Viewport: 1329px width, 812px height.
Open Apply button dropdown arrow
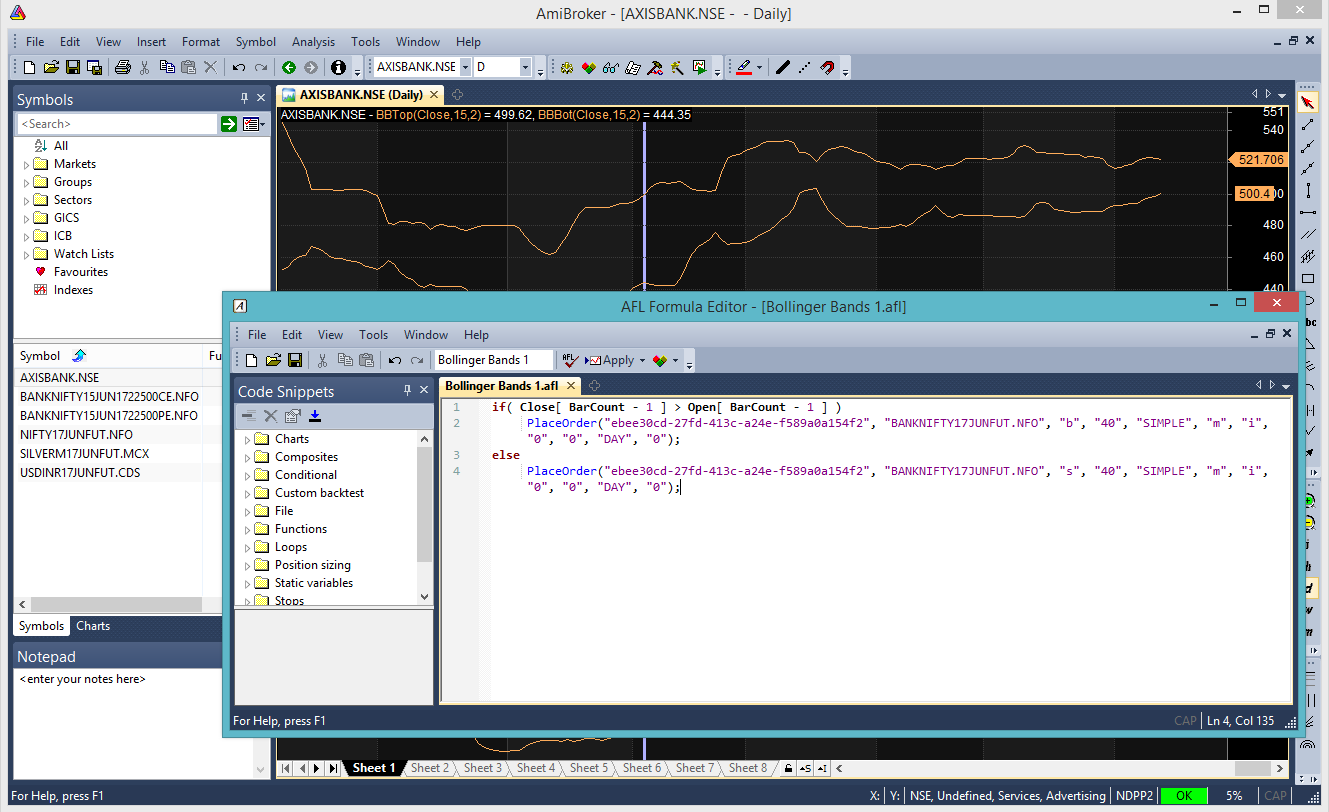pyautogui.click(x=642, y=360)
